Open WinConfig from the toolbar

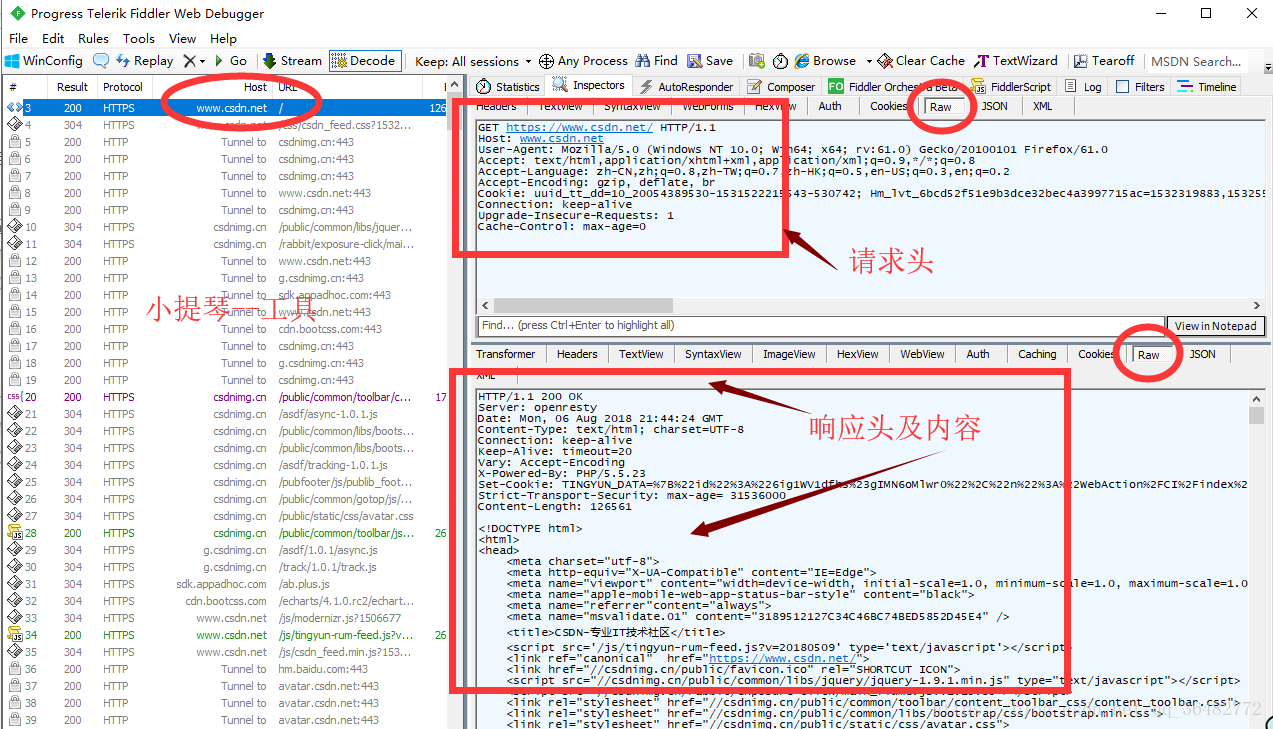coord(45,61)
